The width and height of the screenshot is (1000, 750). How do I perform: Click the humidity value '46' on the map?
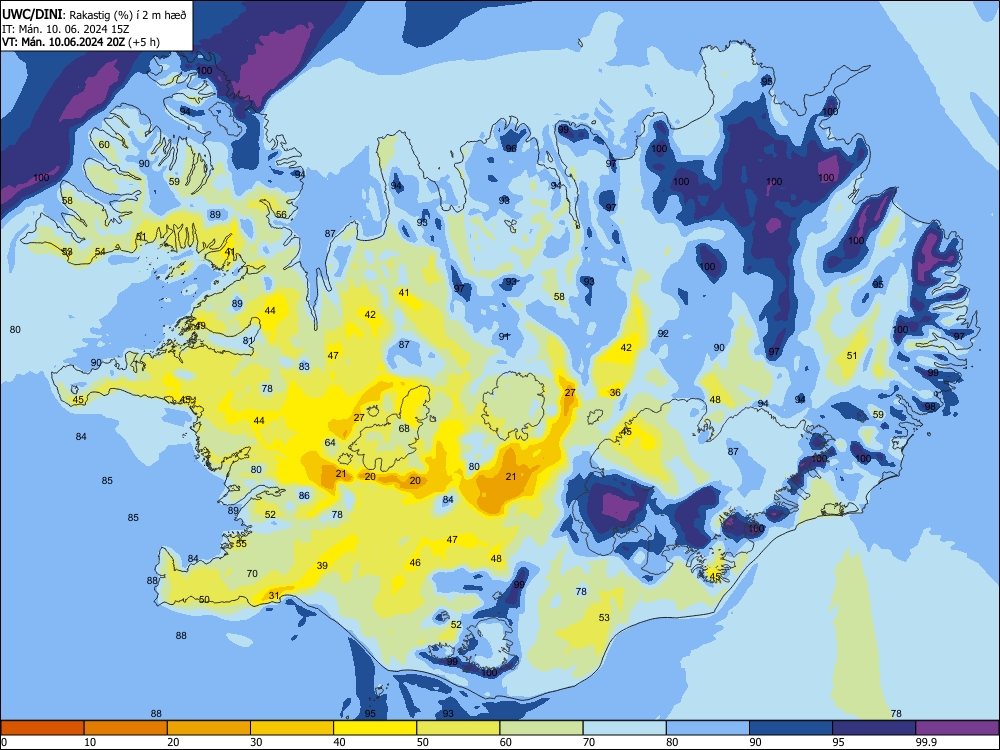pos(415,562)
